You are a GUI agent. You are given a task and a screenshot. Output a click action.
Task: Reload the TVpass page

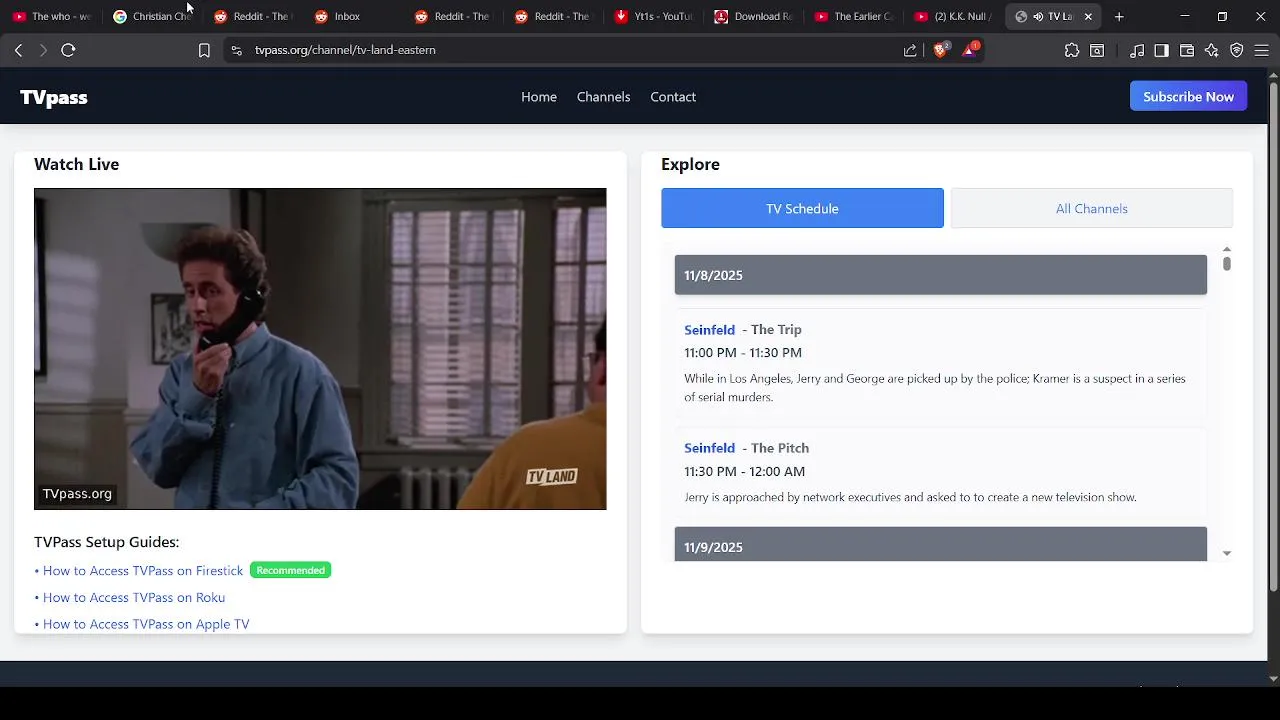[x=68, y=50]
